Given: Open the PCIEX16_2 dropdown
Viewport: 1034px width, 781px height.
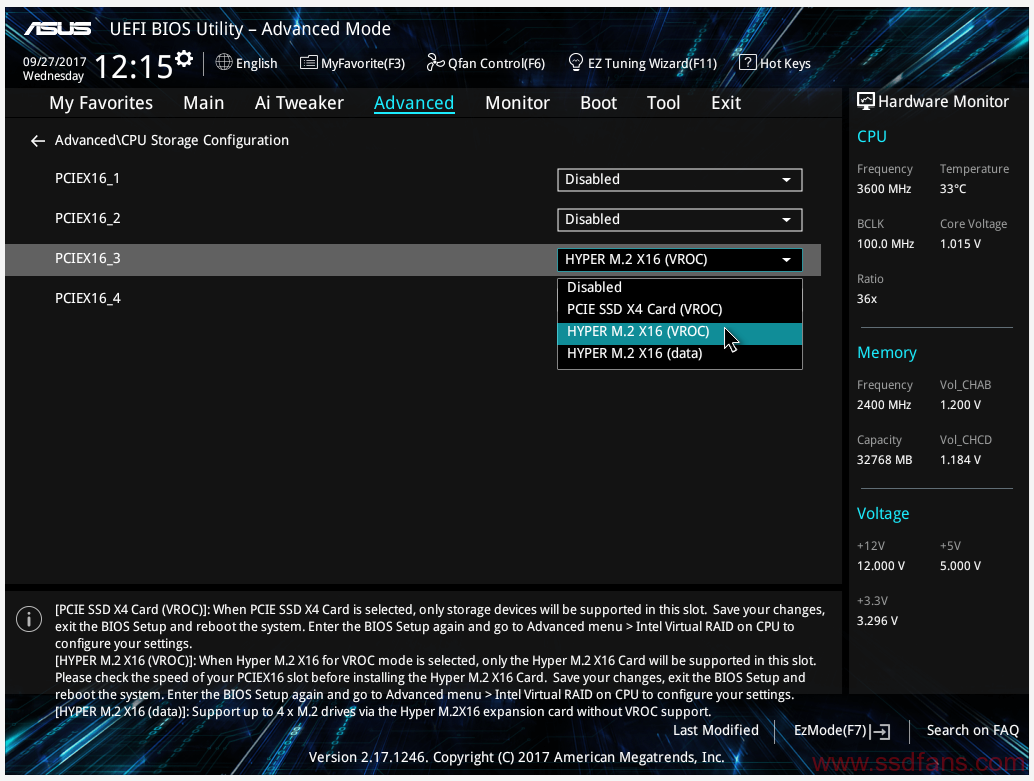Looking at the screenshot, I should click(x=680, y=220).
